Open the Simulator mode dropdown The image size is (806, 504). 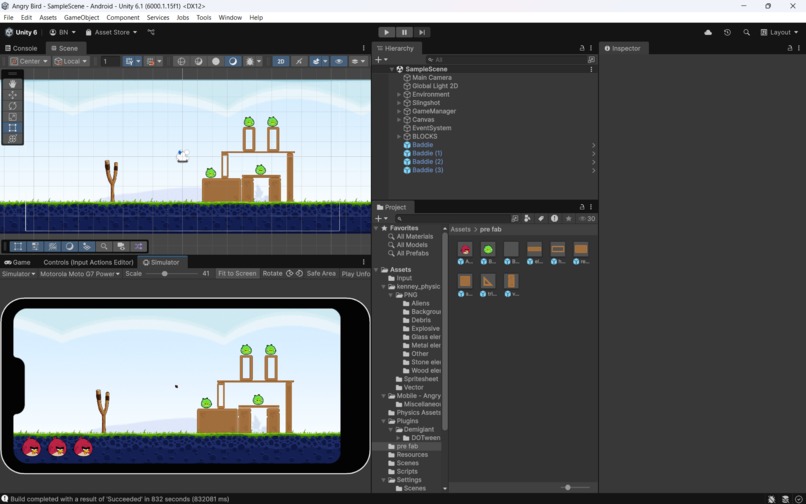[x=19, y=274]
